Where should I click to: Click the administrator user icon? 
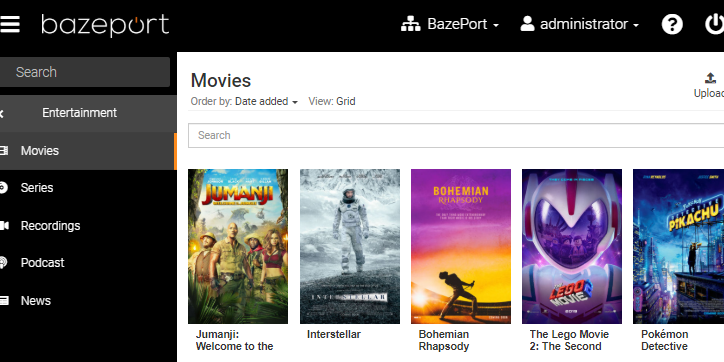[527, 24]
